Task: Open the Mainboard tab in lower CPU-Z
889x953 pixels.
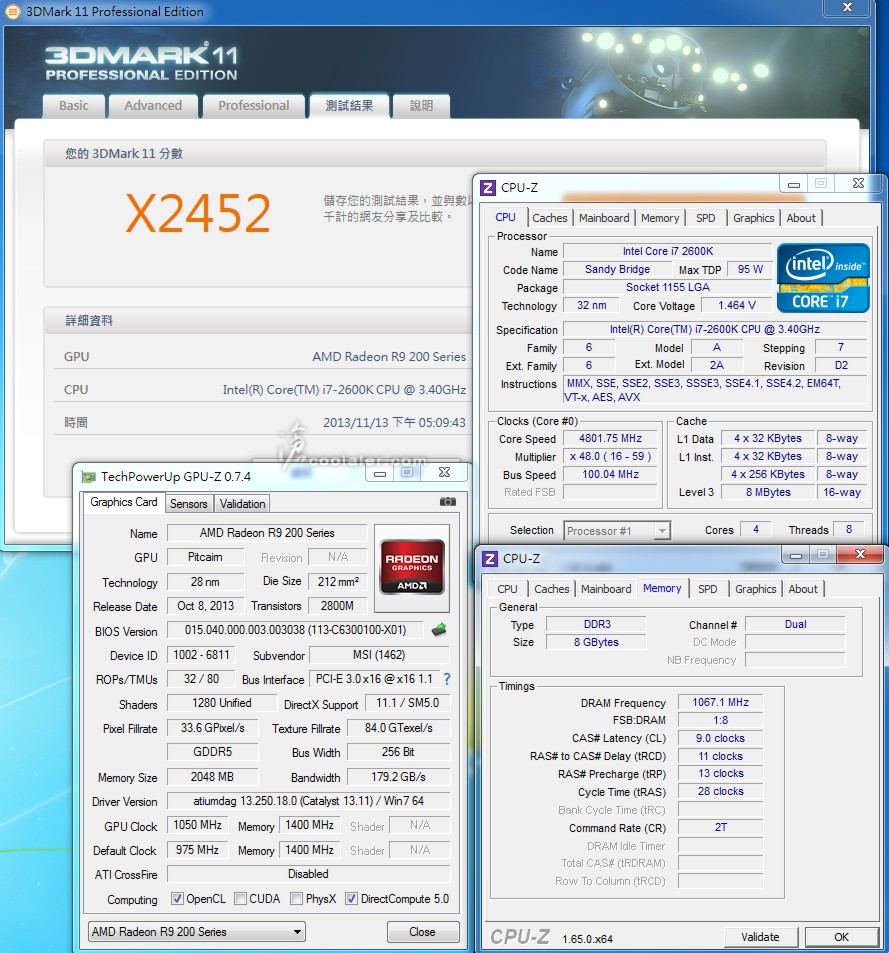Action: (606, 589)
